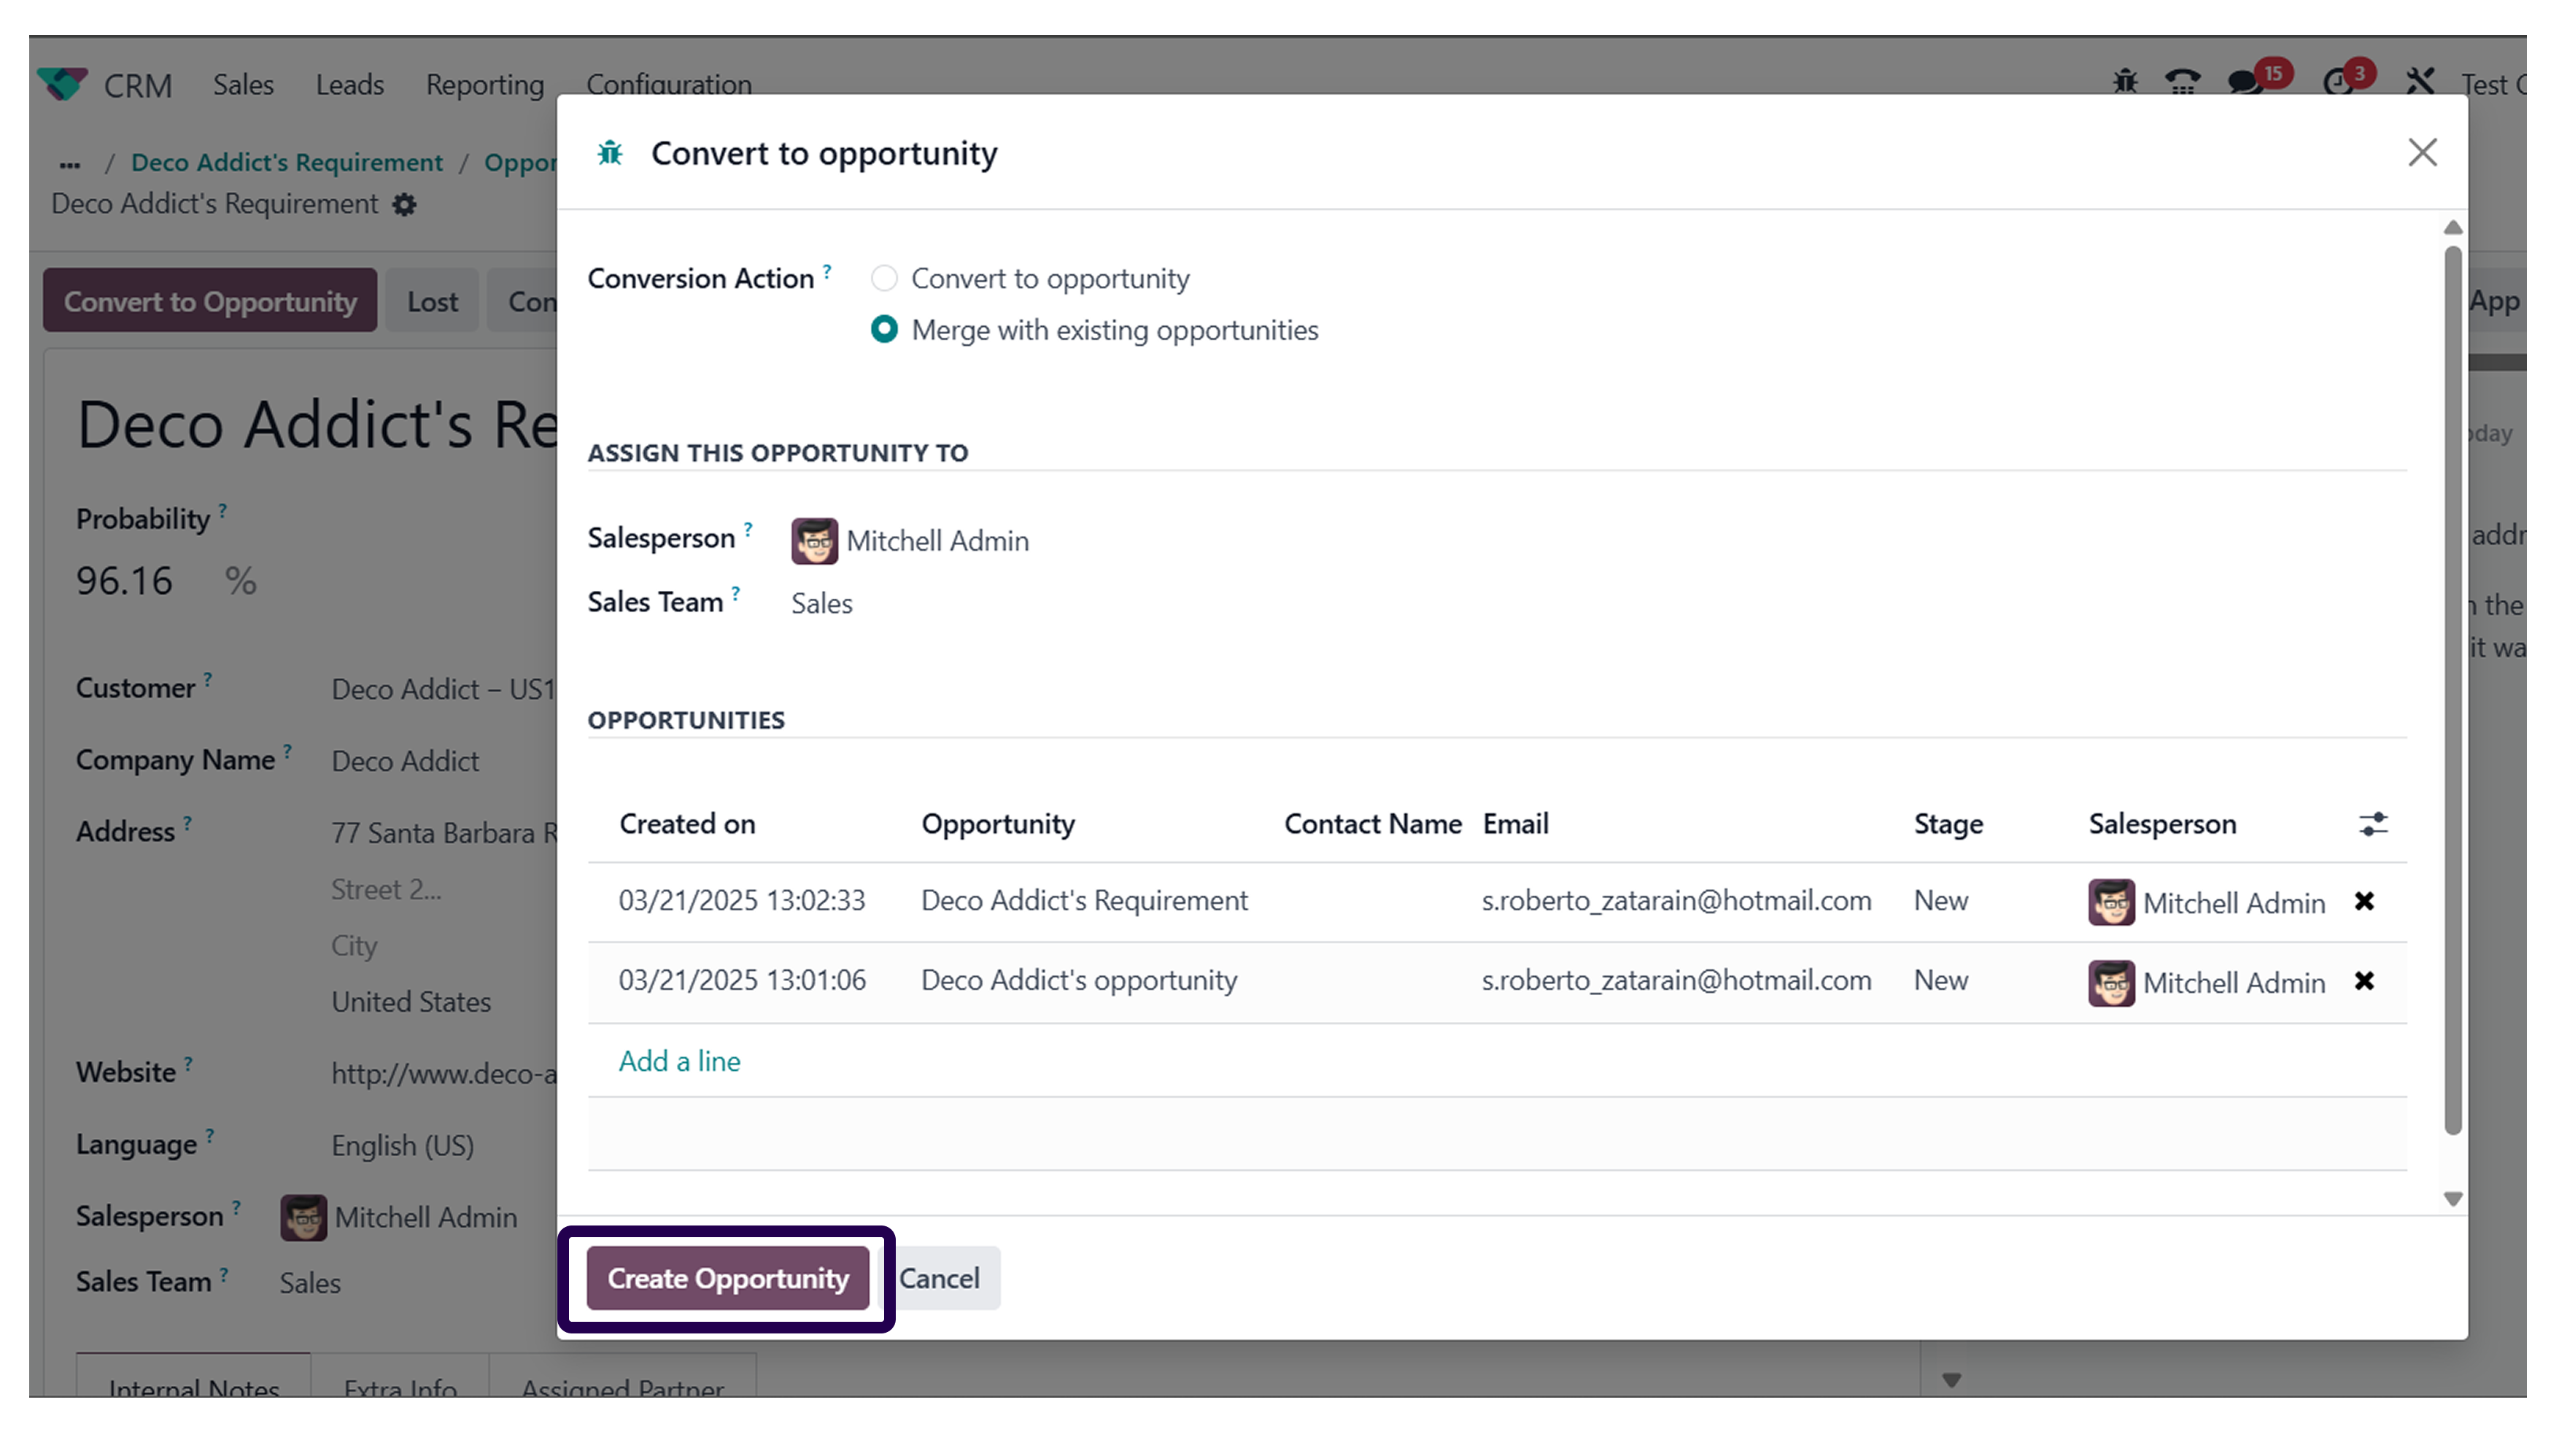Select Convert to opportunity radio option
The image size is (2559, 1456).
coord(884,278)
